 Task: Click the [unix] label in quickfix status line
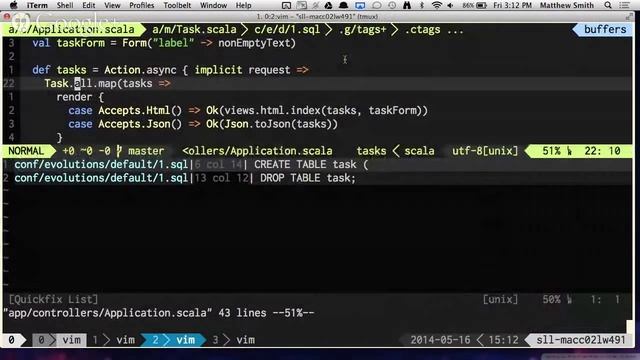pyautogui.click(x=500, y=299)
